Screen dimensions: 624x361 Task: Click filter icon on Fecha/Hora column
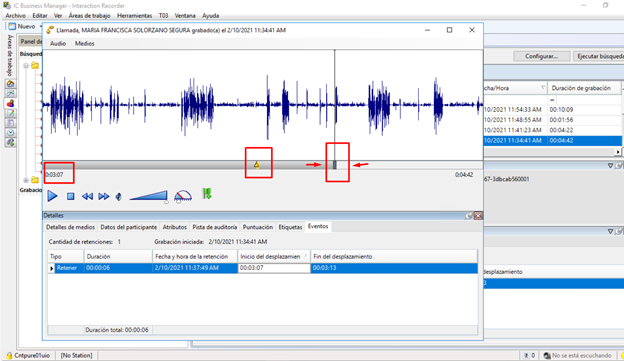click(543, 88)
